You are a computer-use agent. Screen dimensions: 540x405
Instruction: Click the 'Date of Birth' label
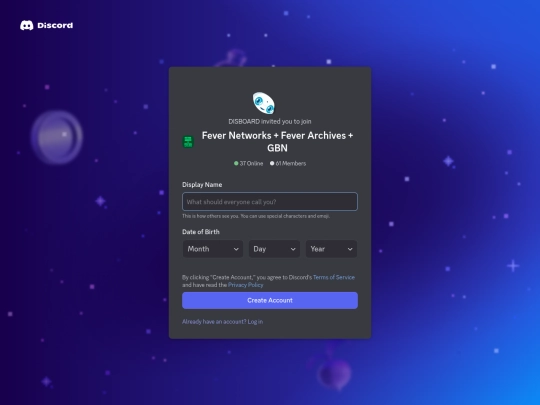(x=201, y=232)
